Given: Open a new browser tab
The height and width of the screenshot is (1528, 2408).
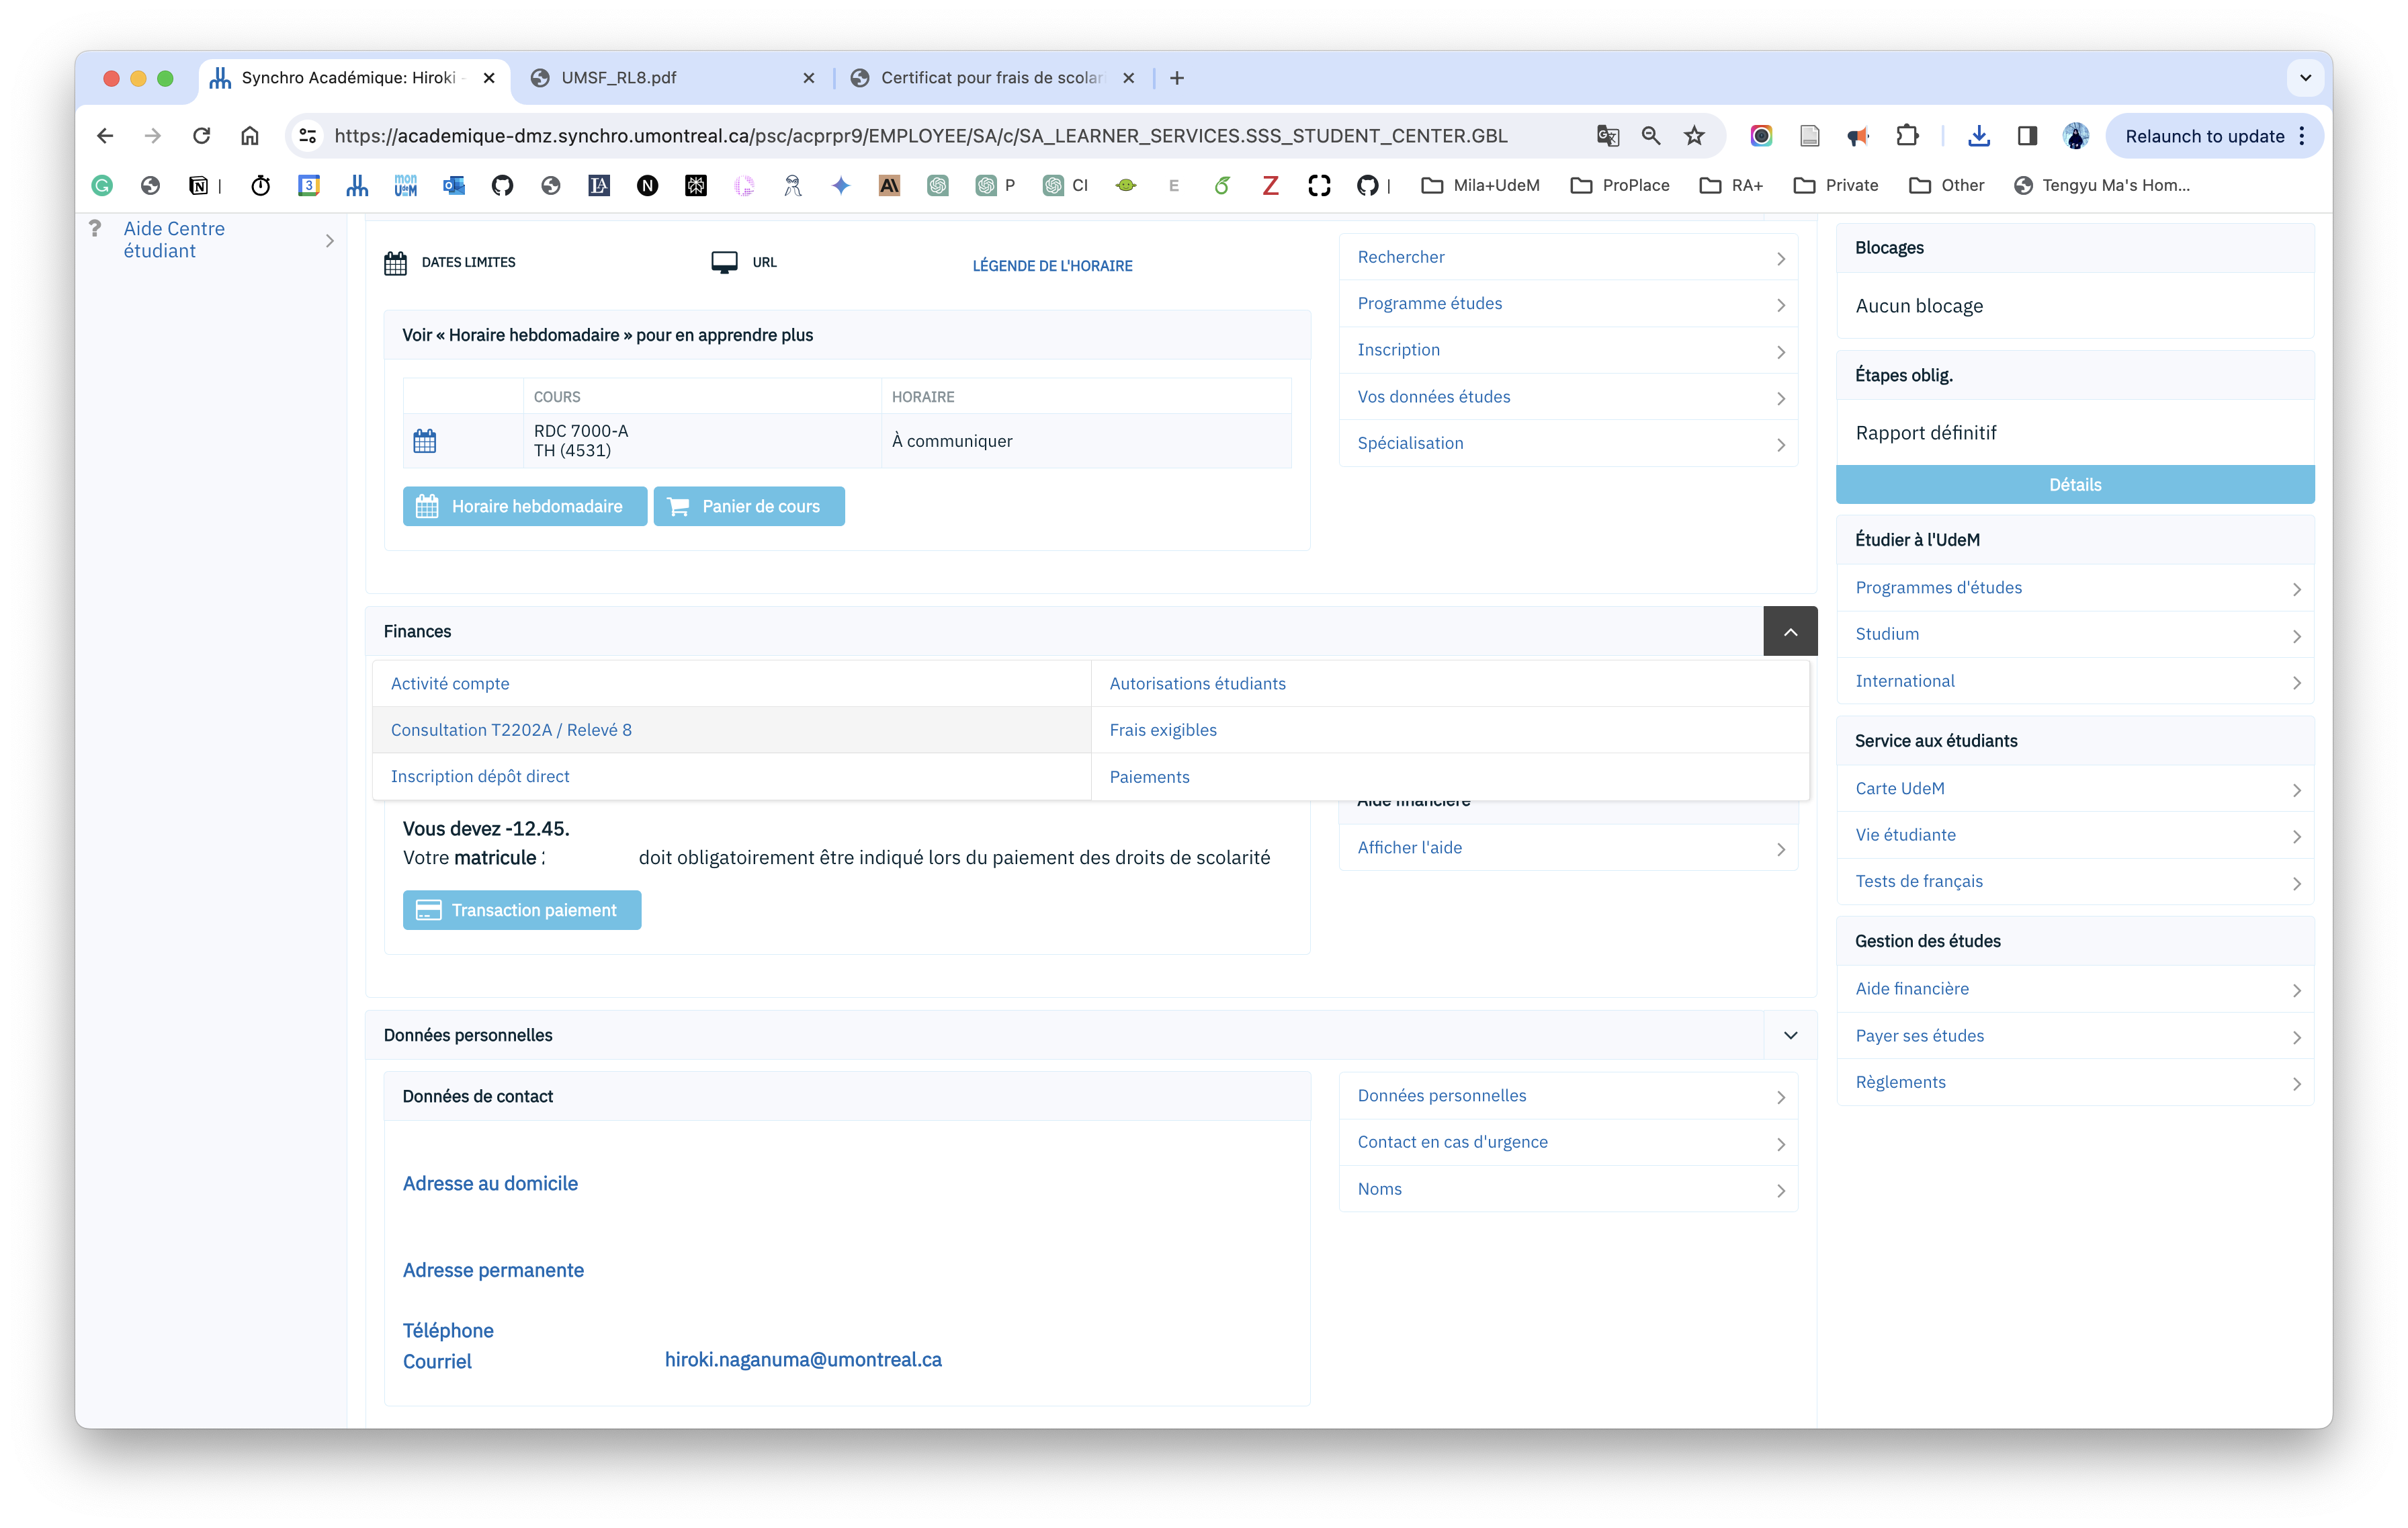Looking at the screenshot, I should [1177, 78].
